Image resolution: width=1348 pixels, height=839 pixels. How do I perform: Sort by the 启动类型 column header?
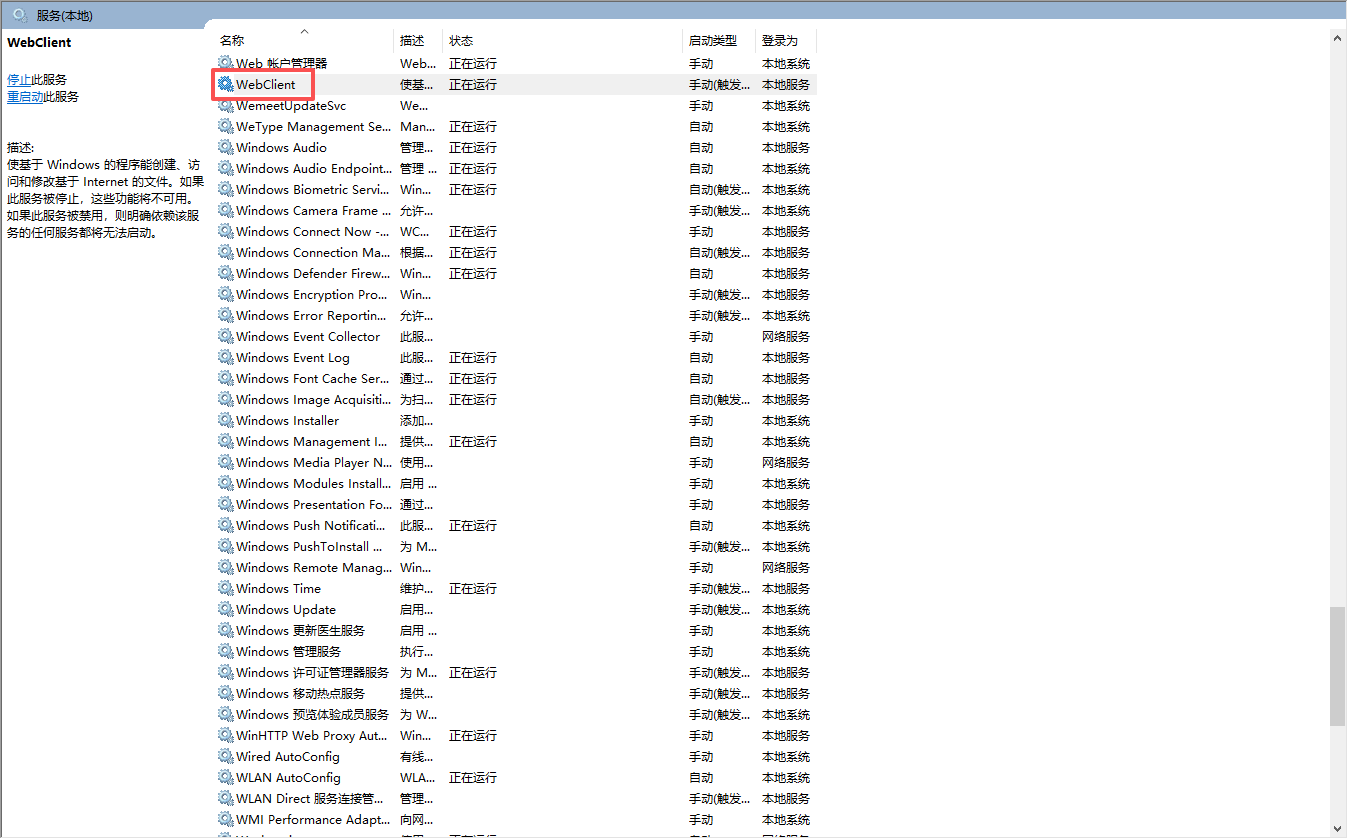point(712,41)
